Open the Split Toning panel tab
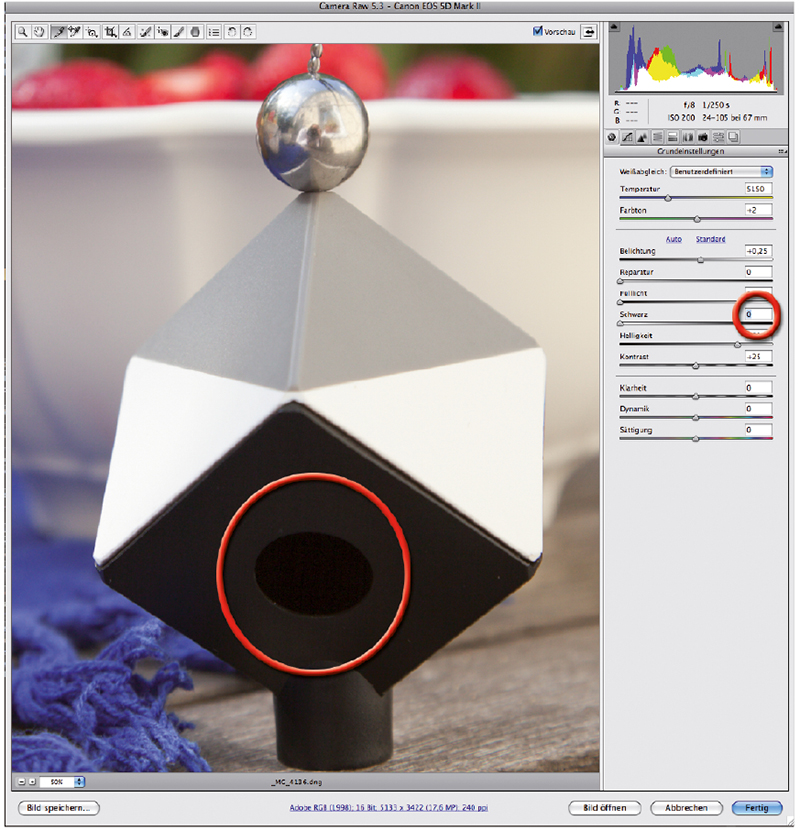This screenshot has height=830, width=800. (672, 137)
